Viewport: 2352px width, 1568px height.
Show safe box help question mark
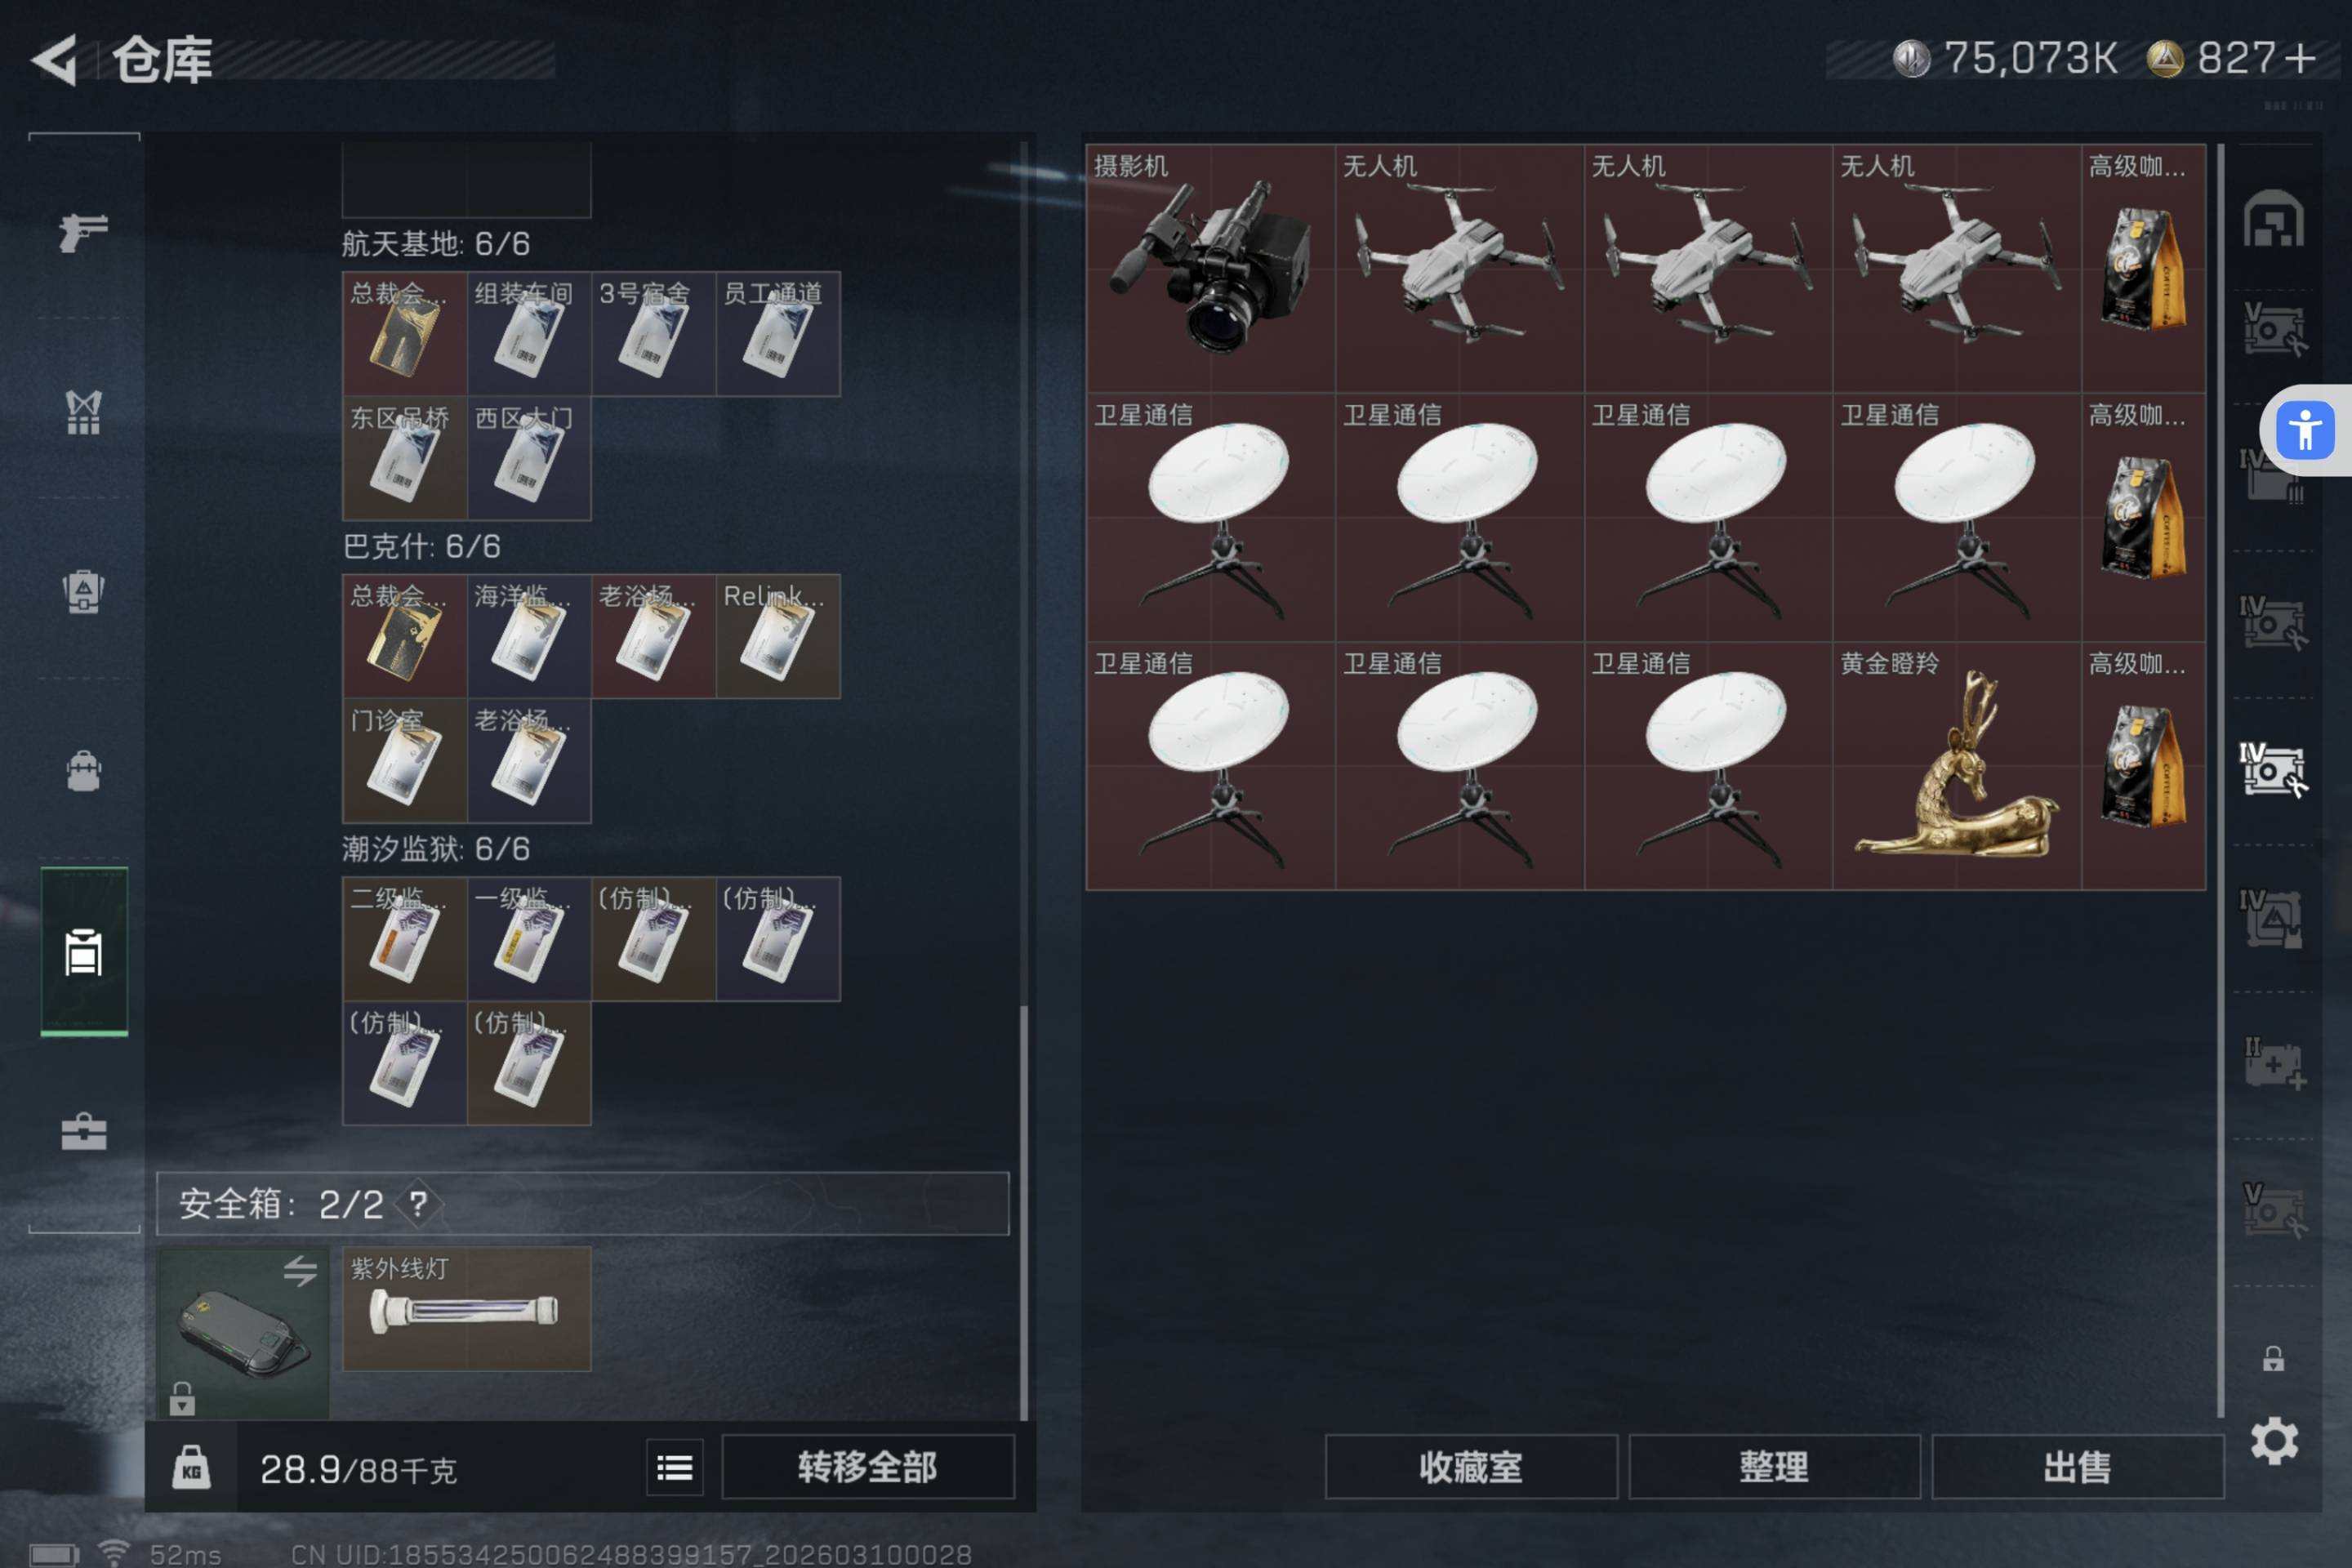point(419,1203)
